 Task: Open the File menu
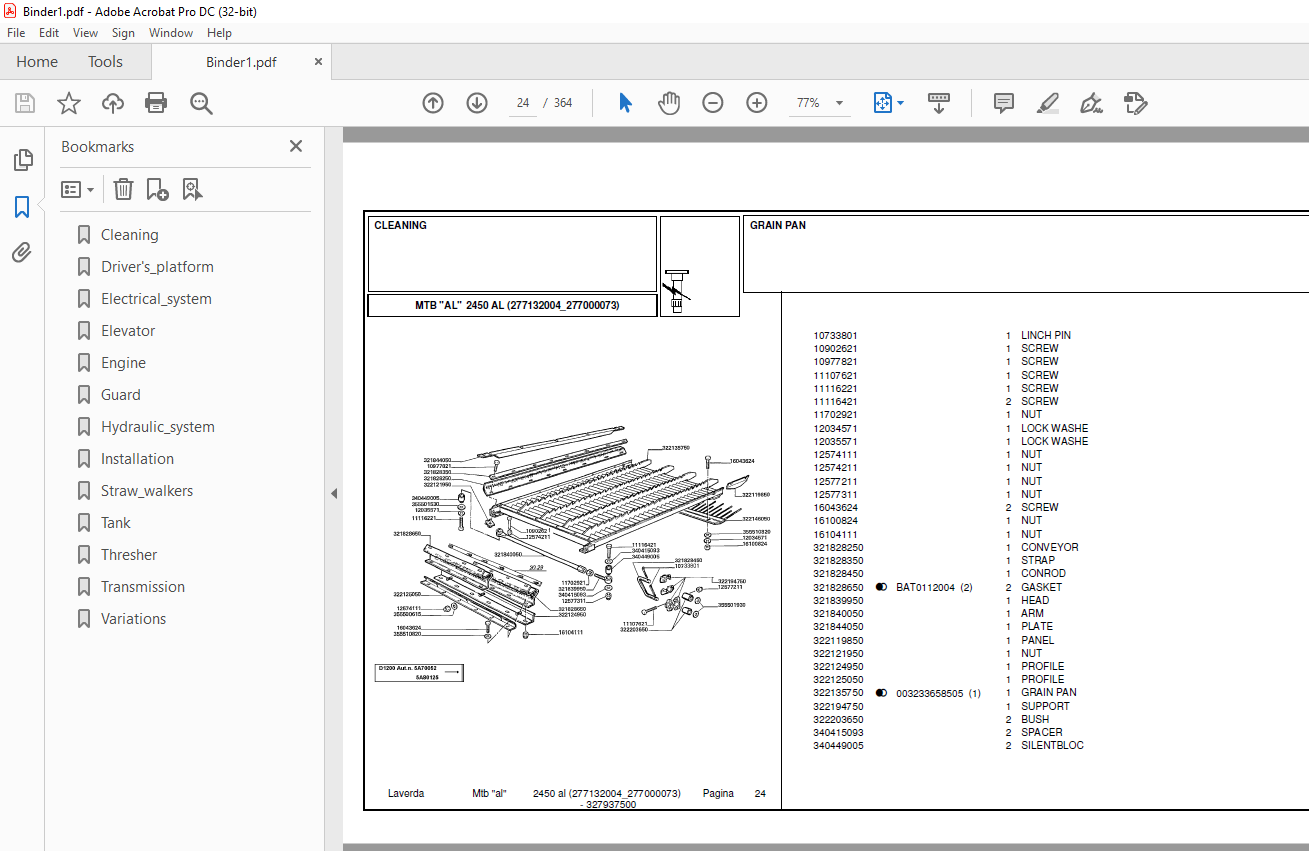(16, 33)
